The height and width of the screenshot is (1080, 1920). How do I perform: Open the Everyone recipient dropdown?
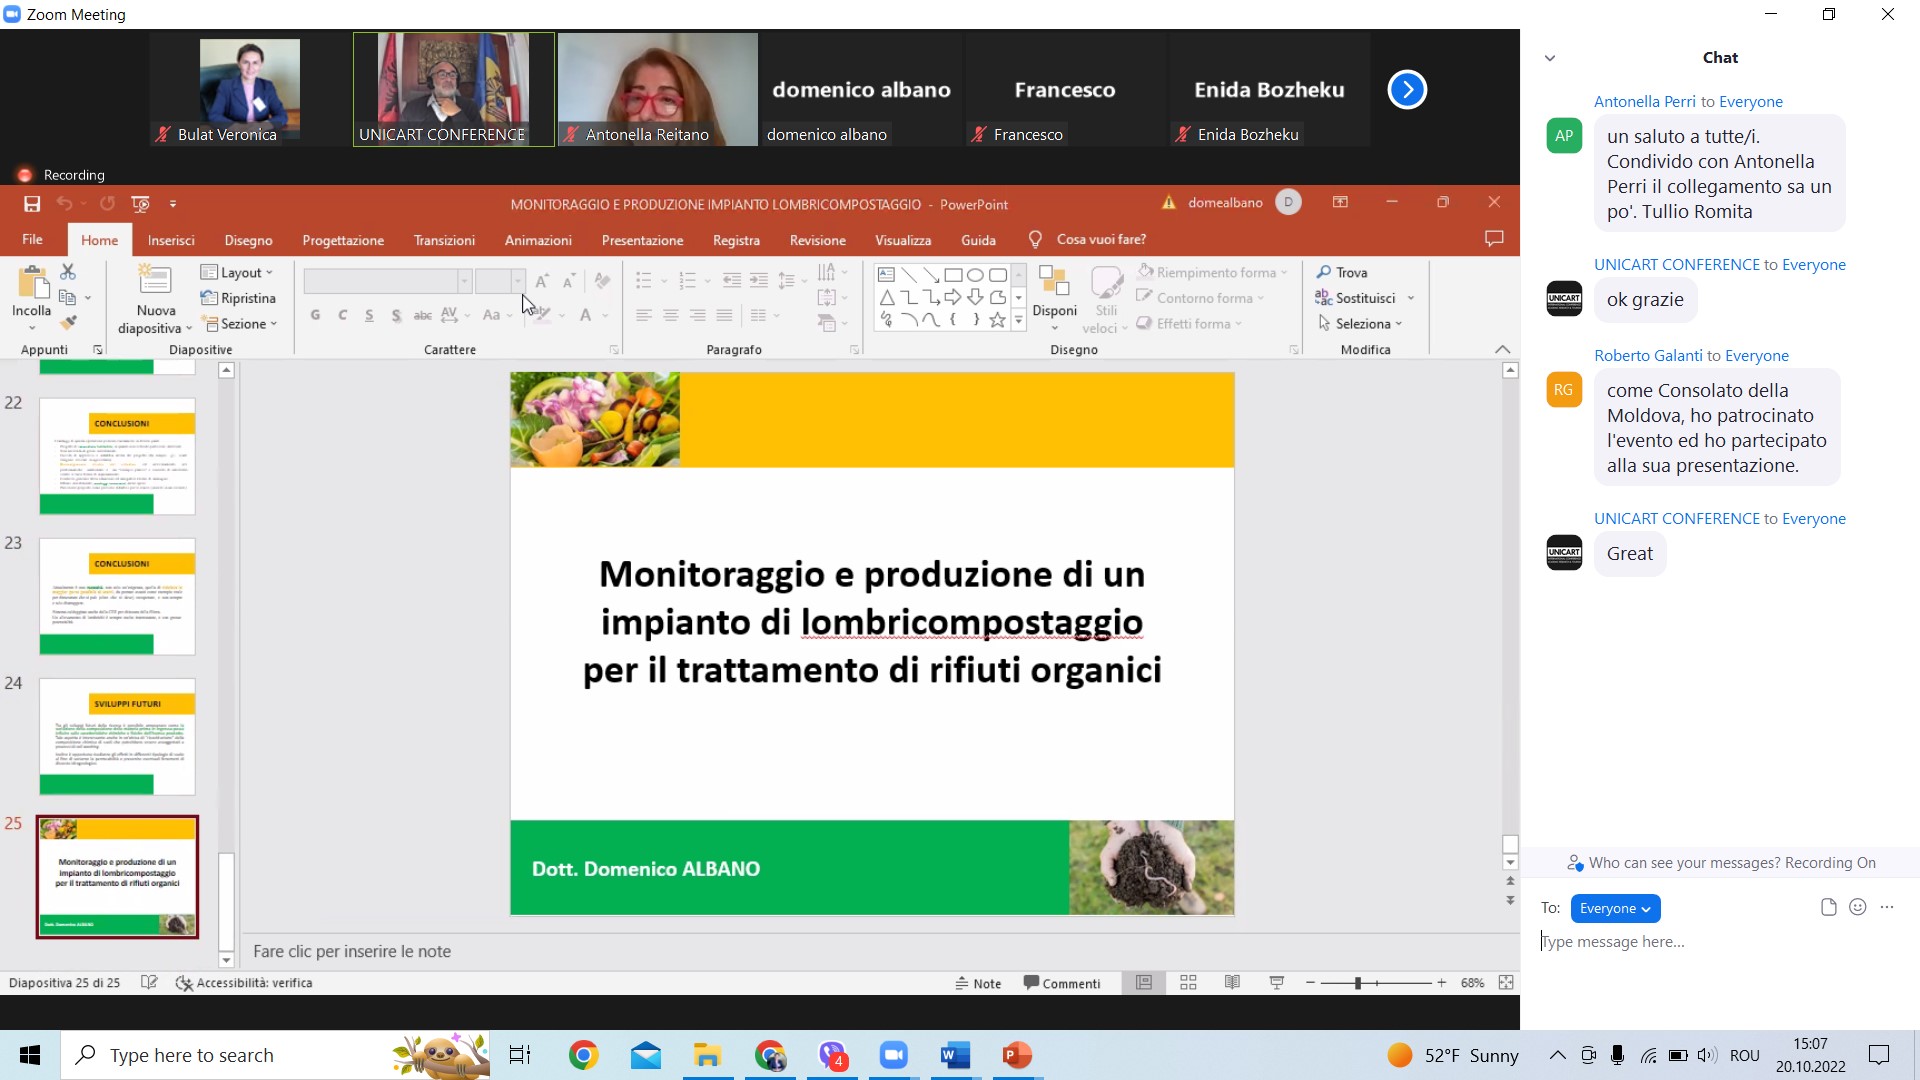click(x=1615, y=908)
